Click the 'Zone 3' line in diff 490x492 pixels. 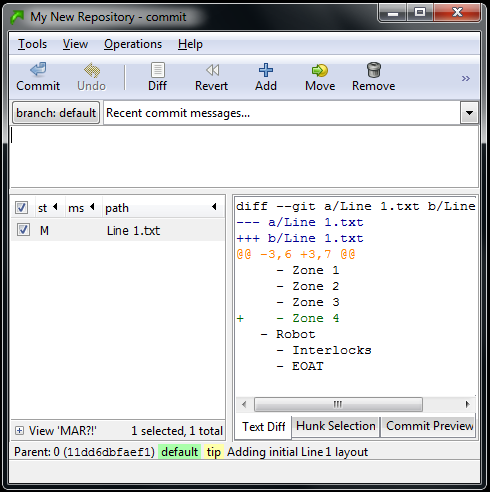(308, 302)
